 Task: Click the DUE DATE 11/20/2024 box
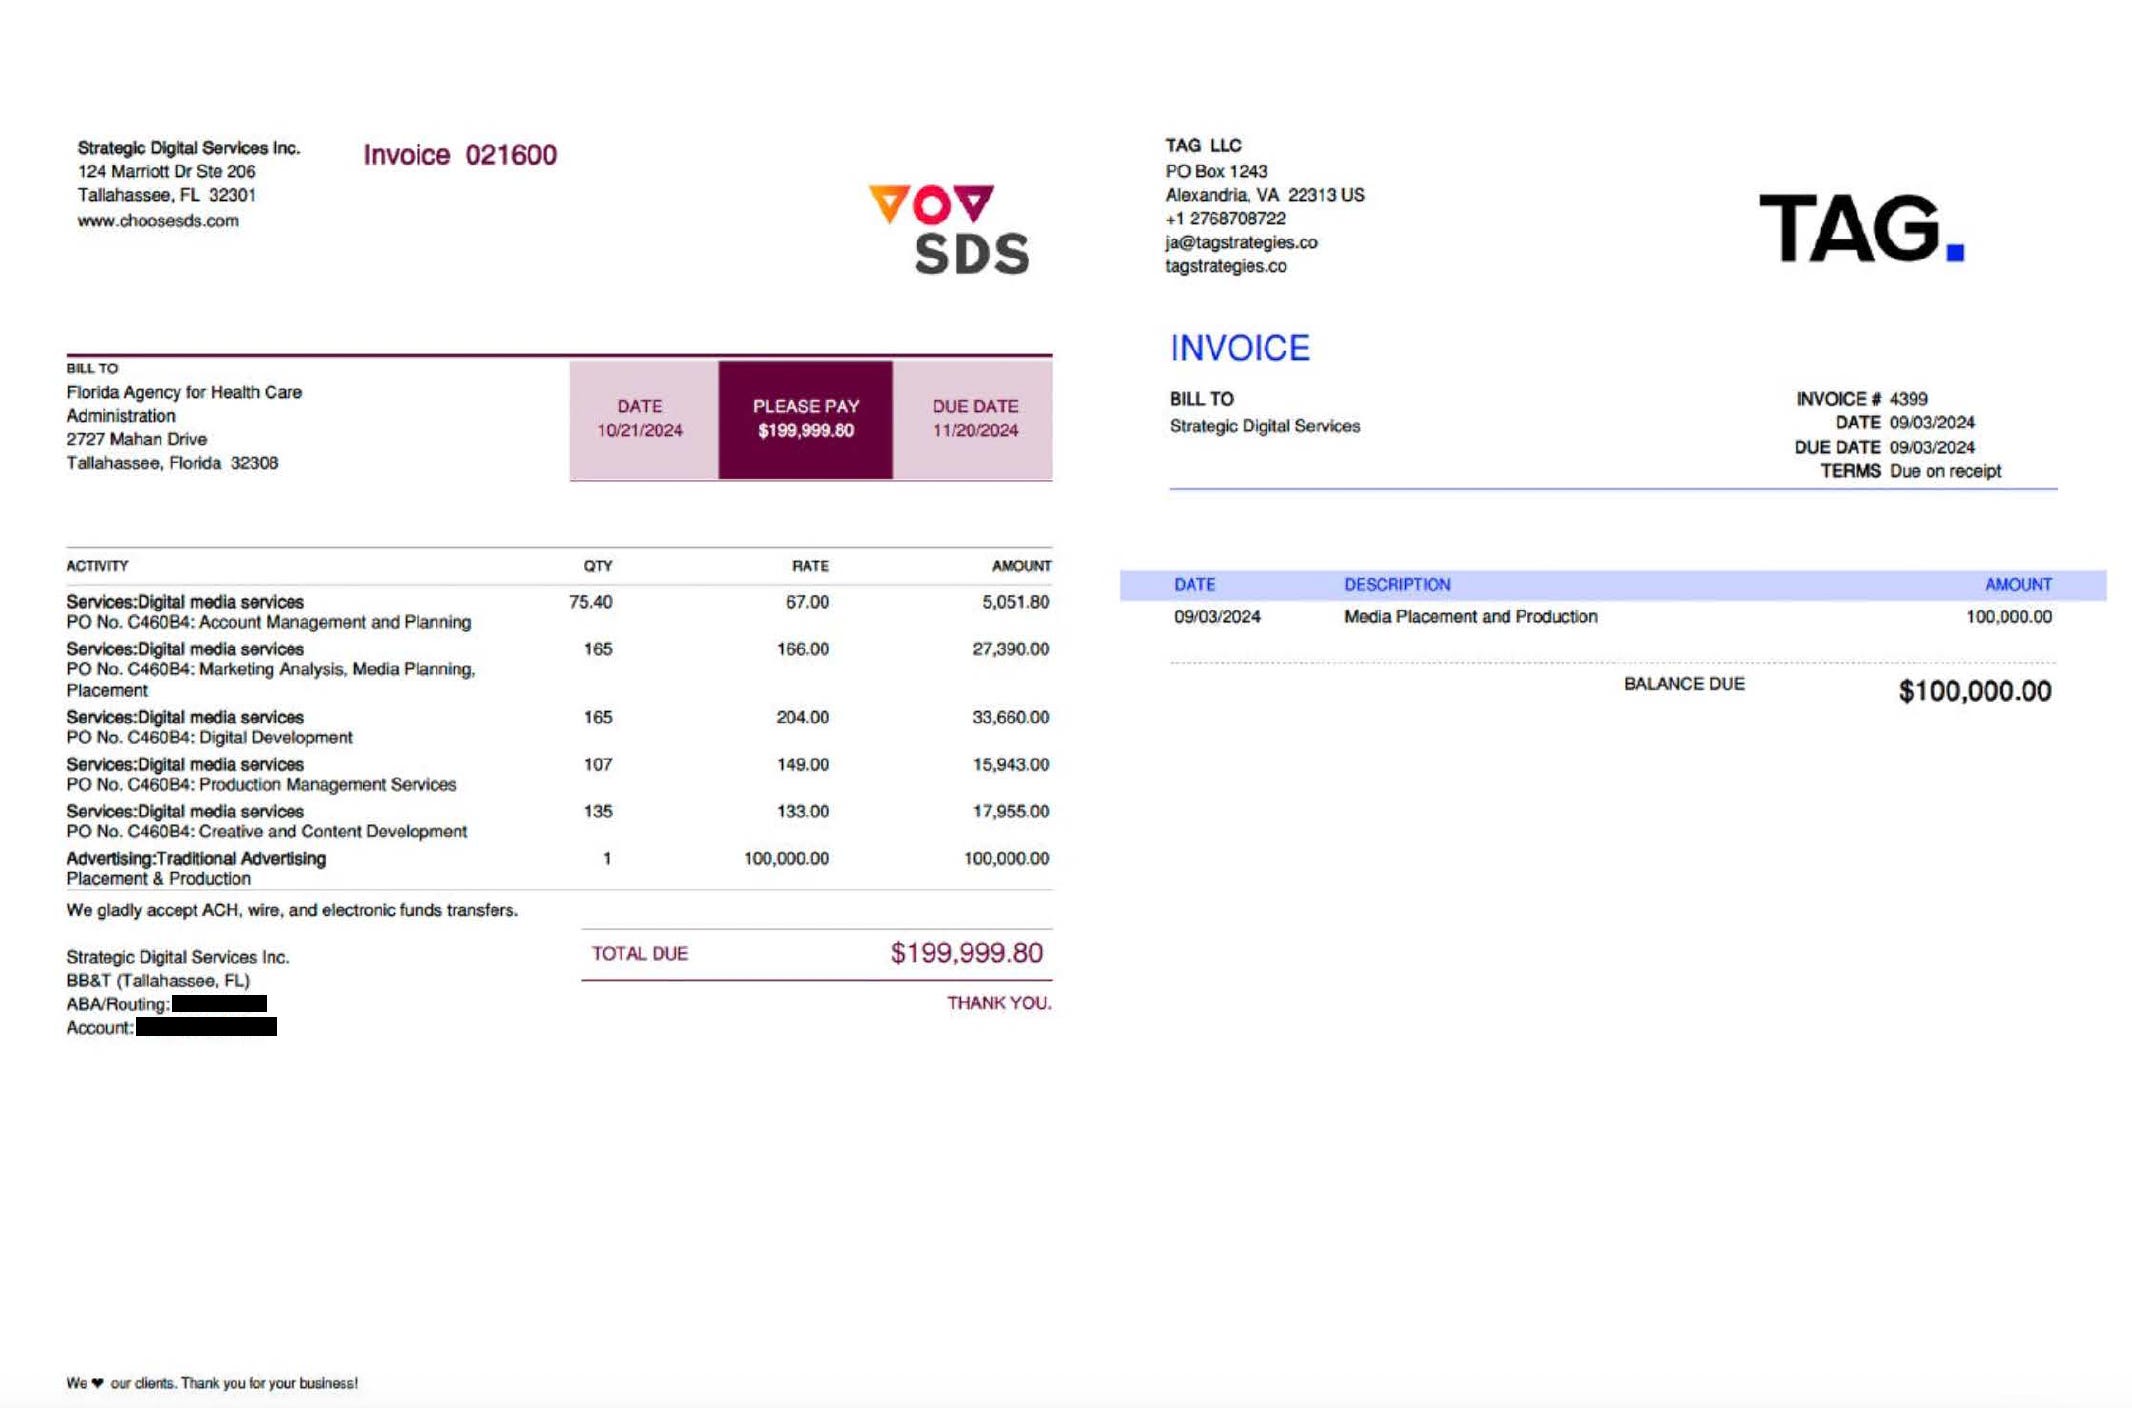[x=974, y=419]
